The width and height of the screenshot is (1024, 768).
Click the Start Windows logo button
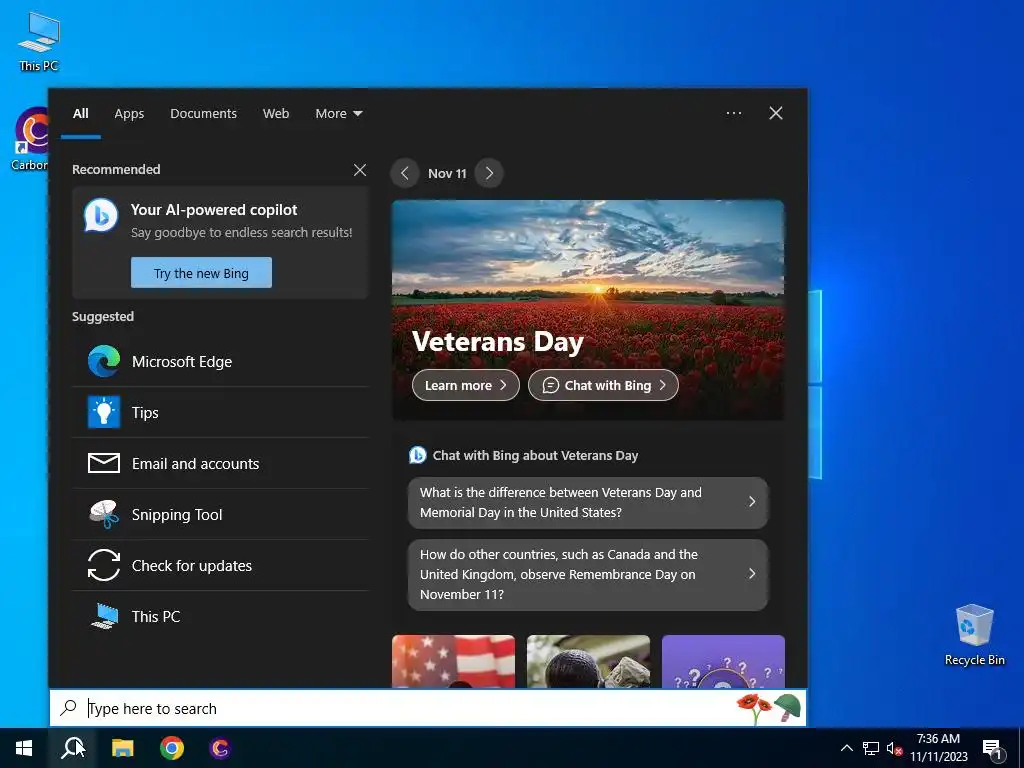tap(24, 748)
